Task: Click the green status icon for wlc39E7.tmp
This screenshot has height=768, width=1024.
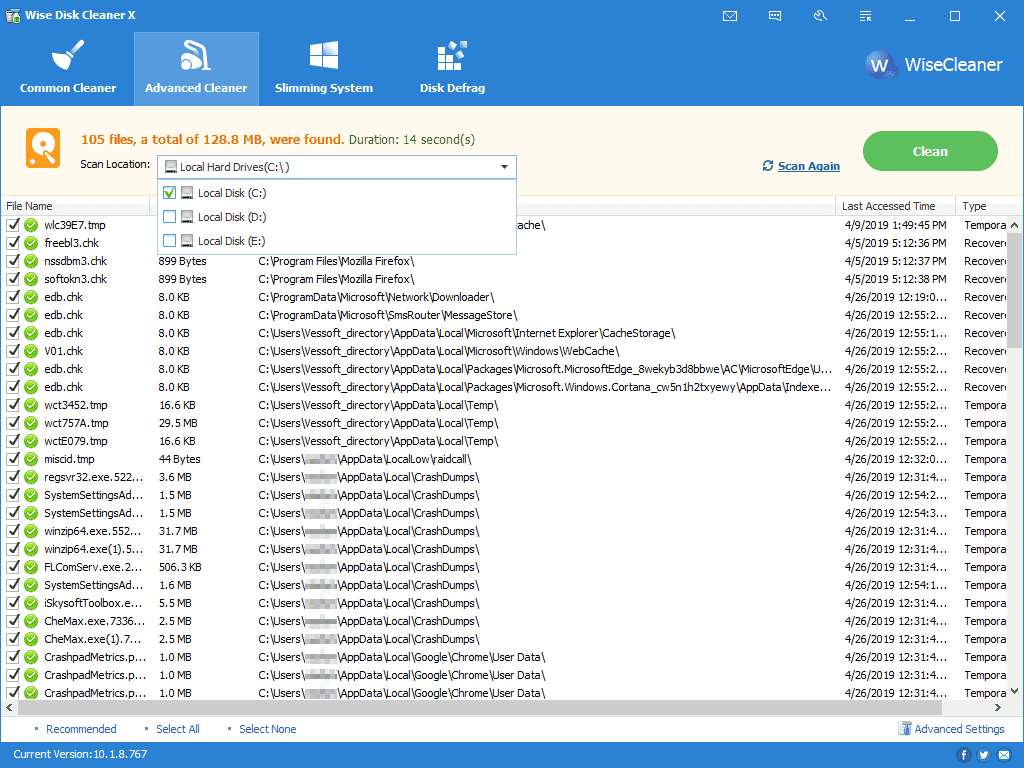Action: pos(31,225)
